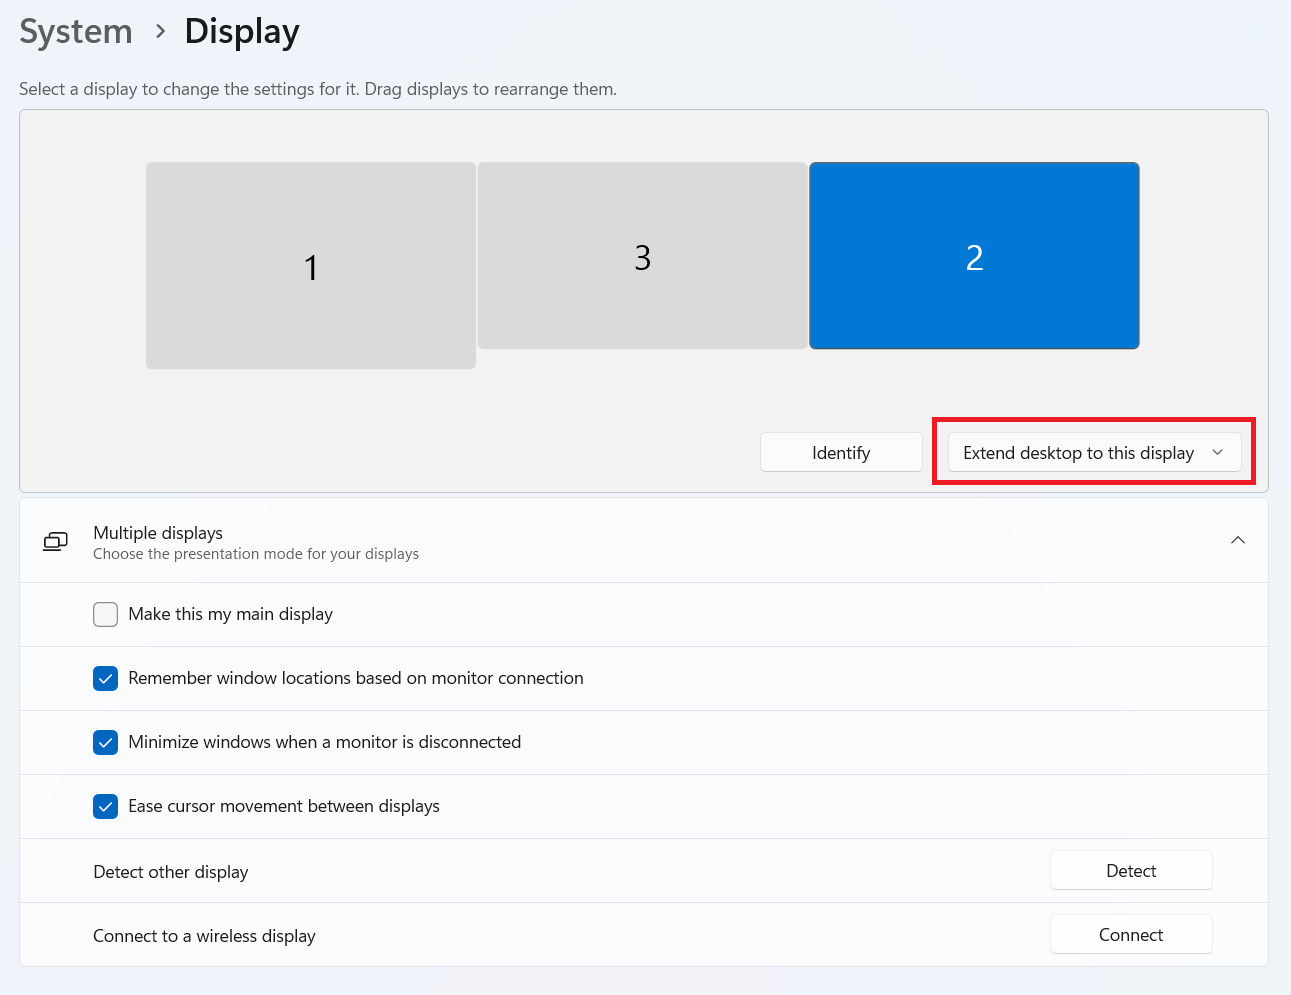Select display 1 in the arrangement area

(x=311, y=266)
